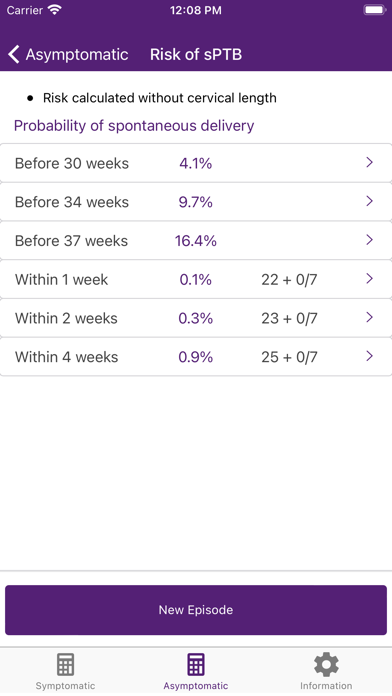Switch to the Symptomatic tab label

click(x=65, y=686)
